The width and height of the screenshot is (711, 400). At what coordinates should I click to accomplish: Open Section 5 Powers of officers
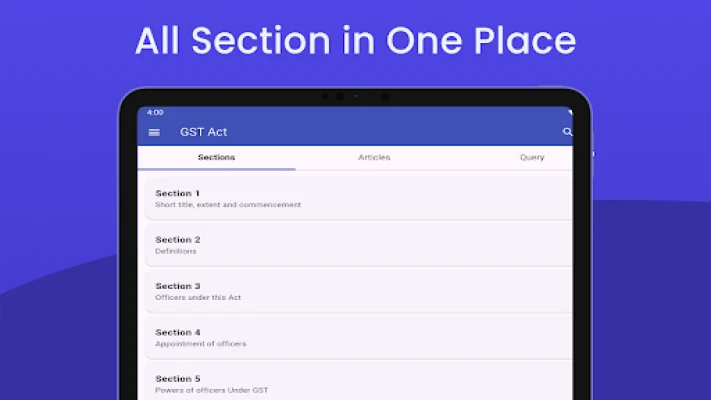(x=358, y=382)
